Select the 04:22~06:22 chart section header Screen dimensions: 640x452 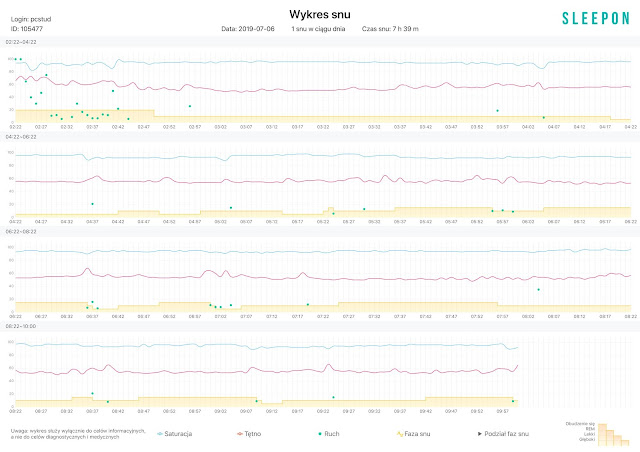coord(22,136)
